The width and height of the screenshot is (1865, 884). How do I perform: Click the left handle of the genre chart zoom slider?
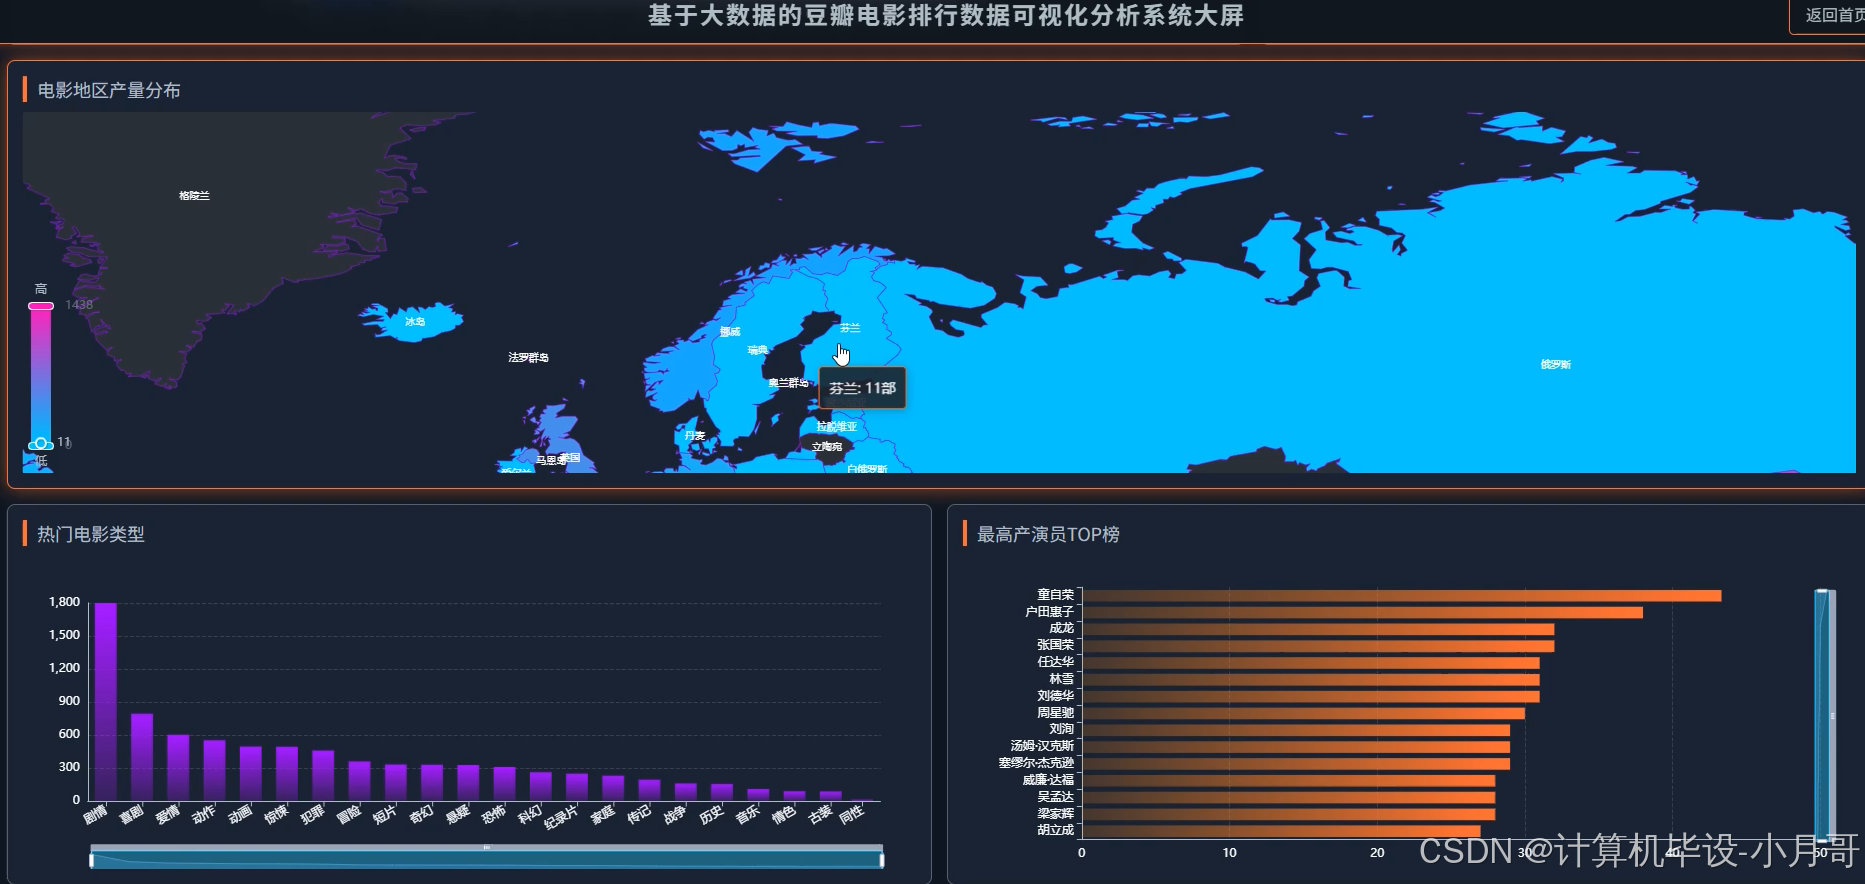(x=91, y=860)
